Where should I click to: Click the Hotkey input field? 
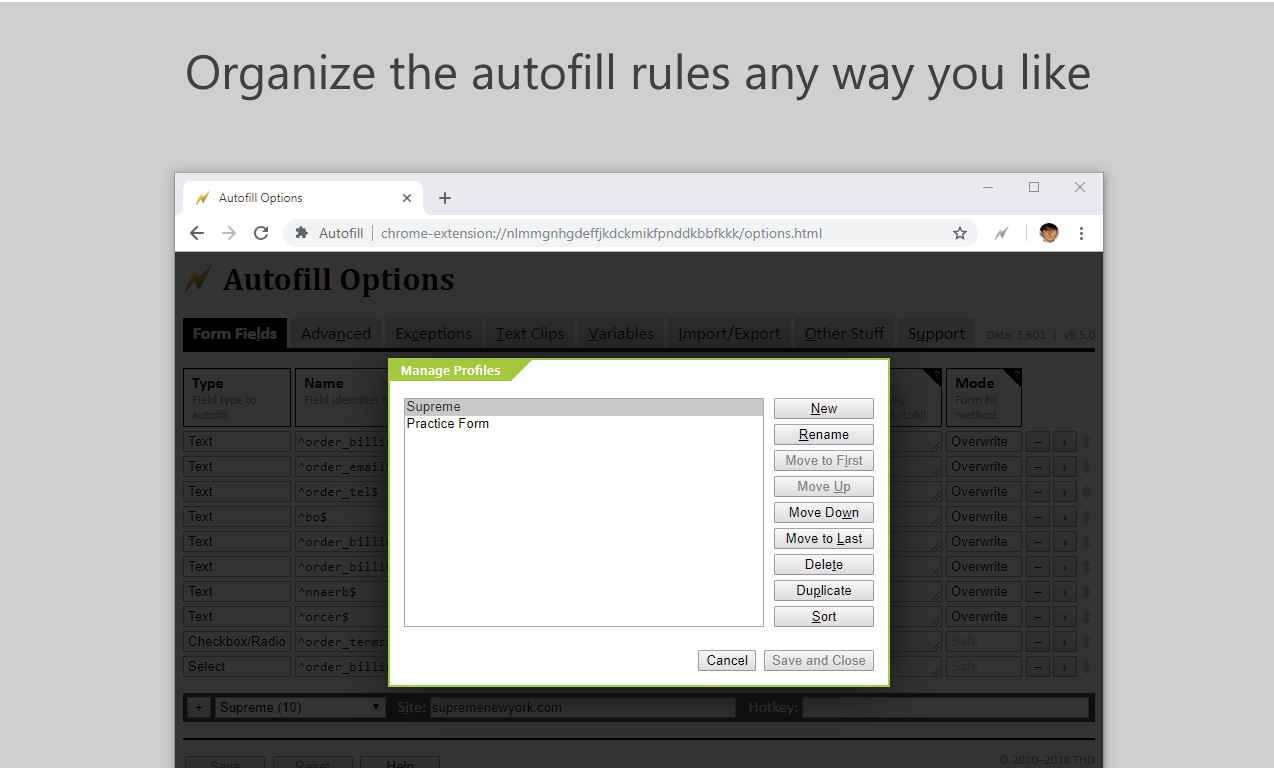945,707
